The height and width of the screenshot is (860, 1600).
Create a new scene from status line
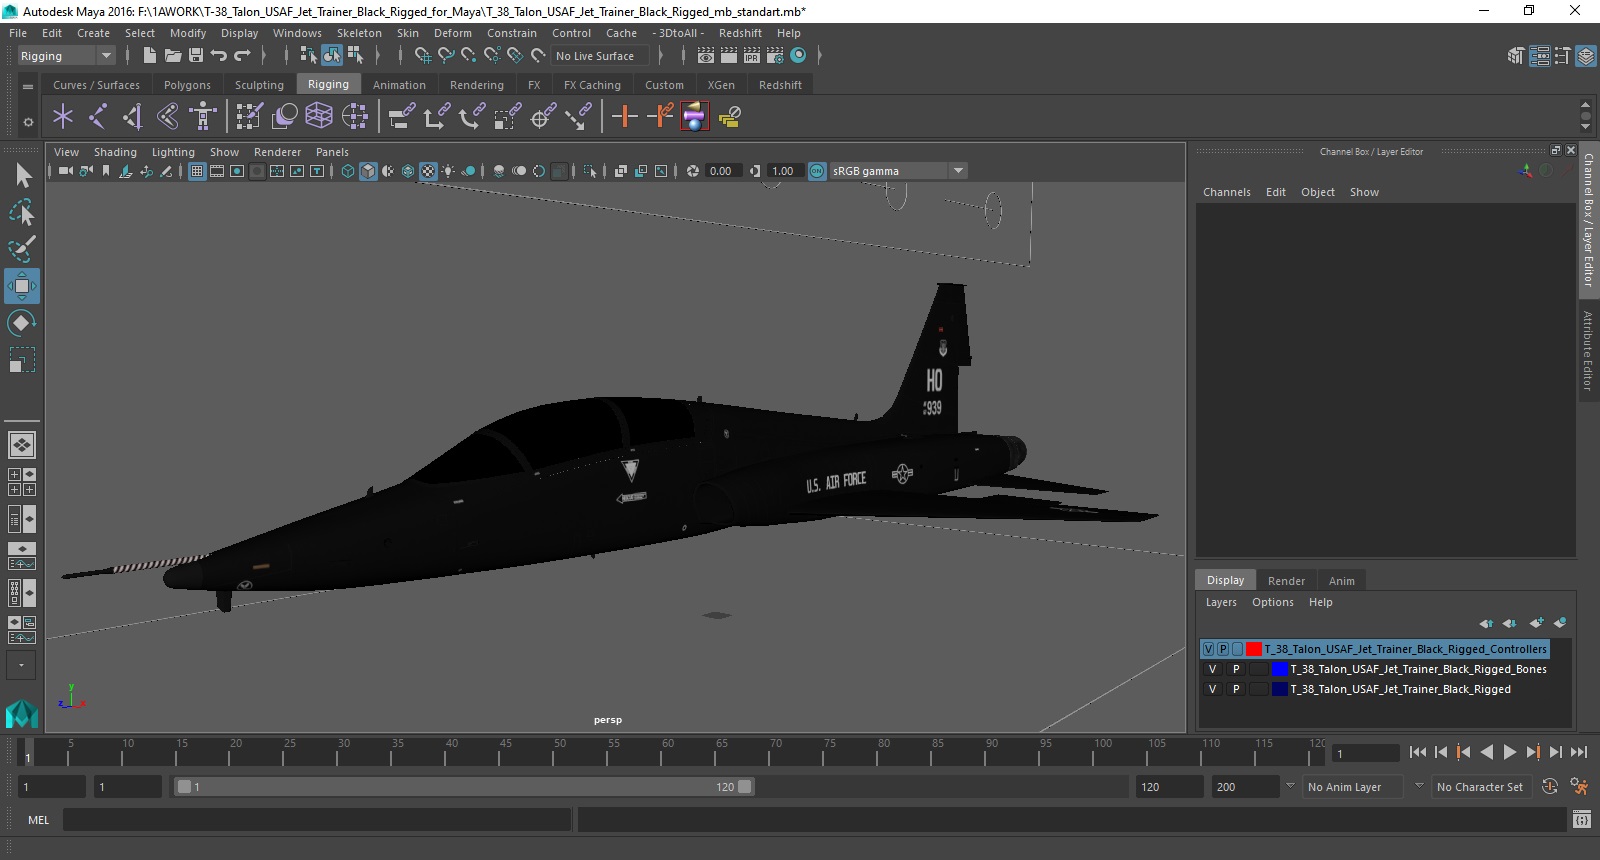(x=149, y=56)
